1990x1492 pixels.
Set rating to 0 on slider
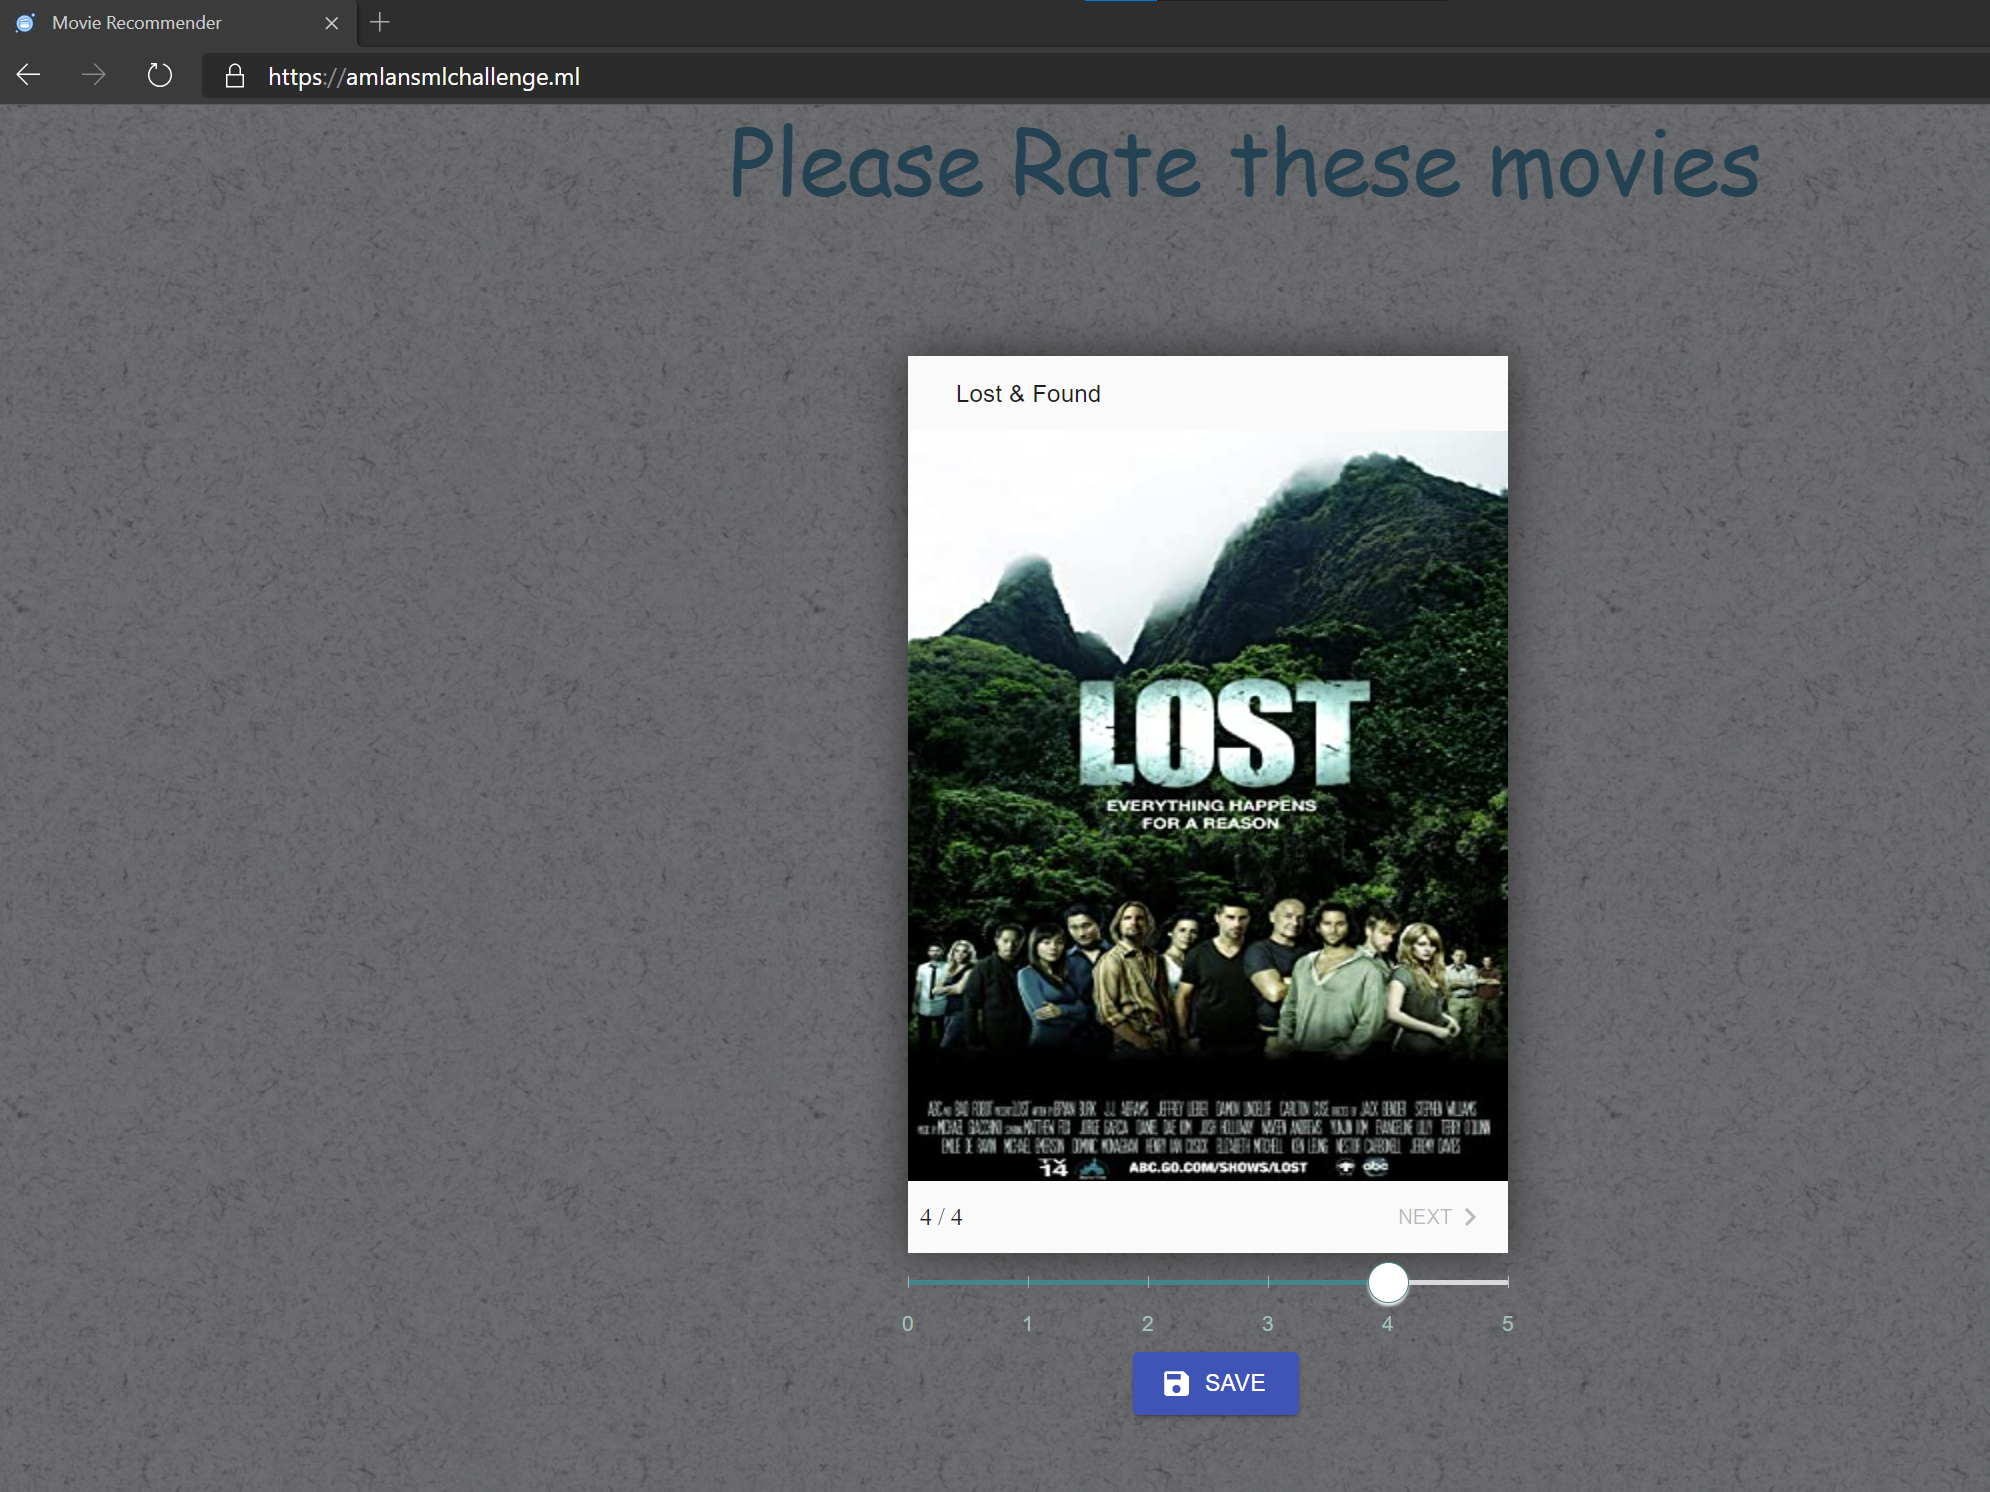[x=909, y=1282]
